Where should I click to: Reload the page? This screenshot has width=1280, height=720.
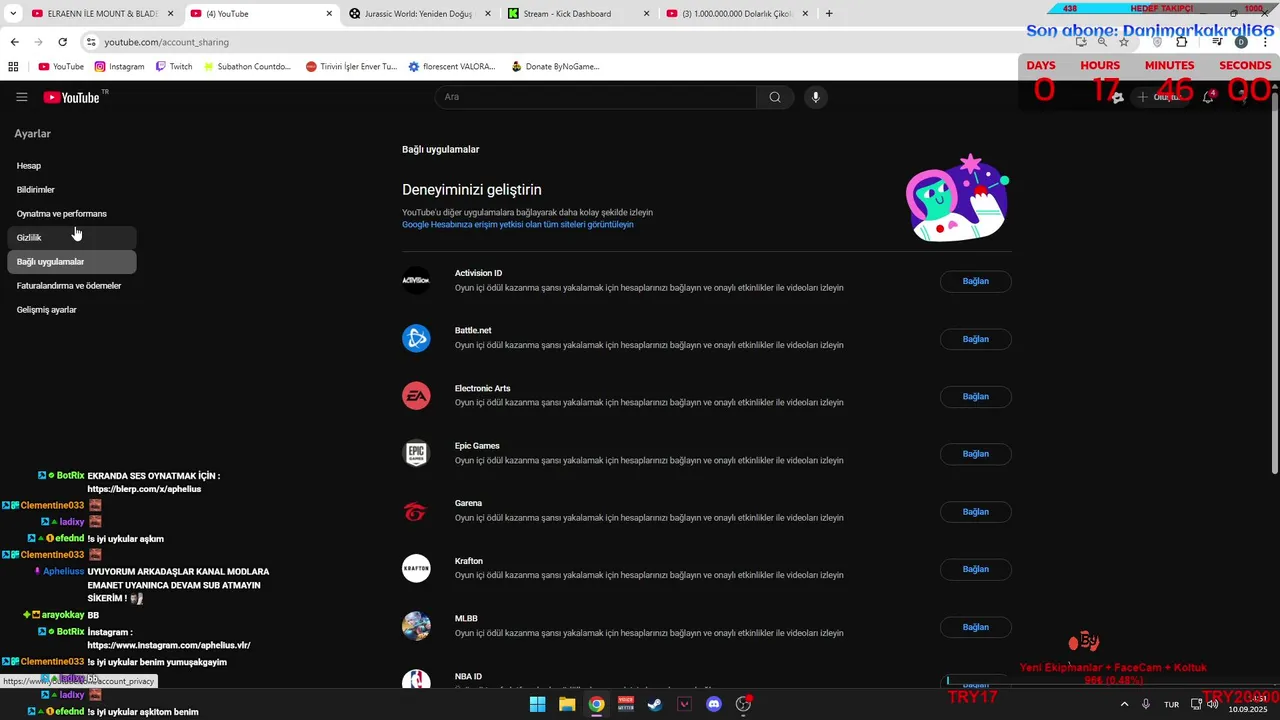click(62, 42)
